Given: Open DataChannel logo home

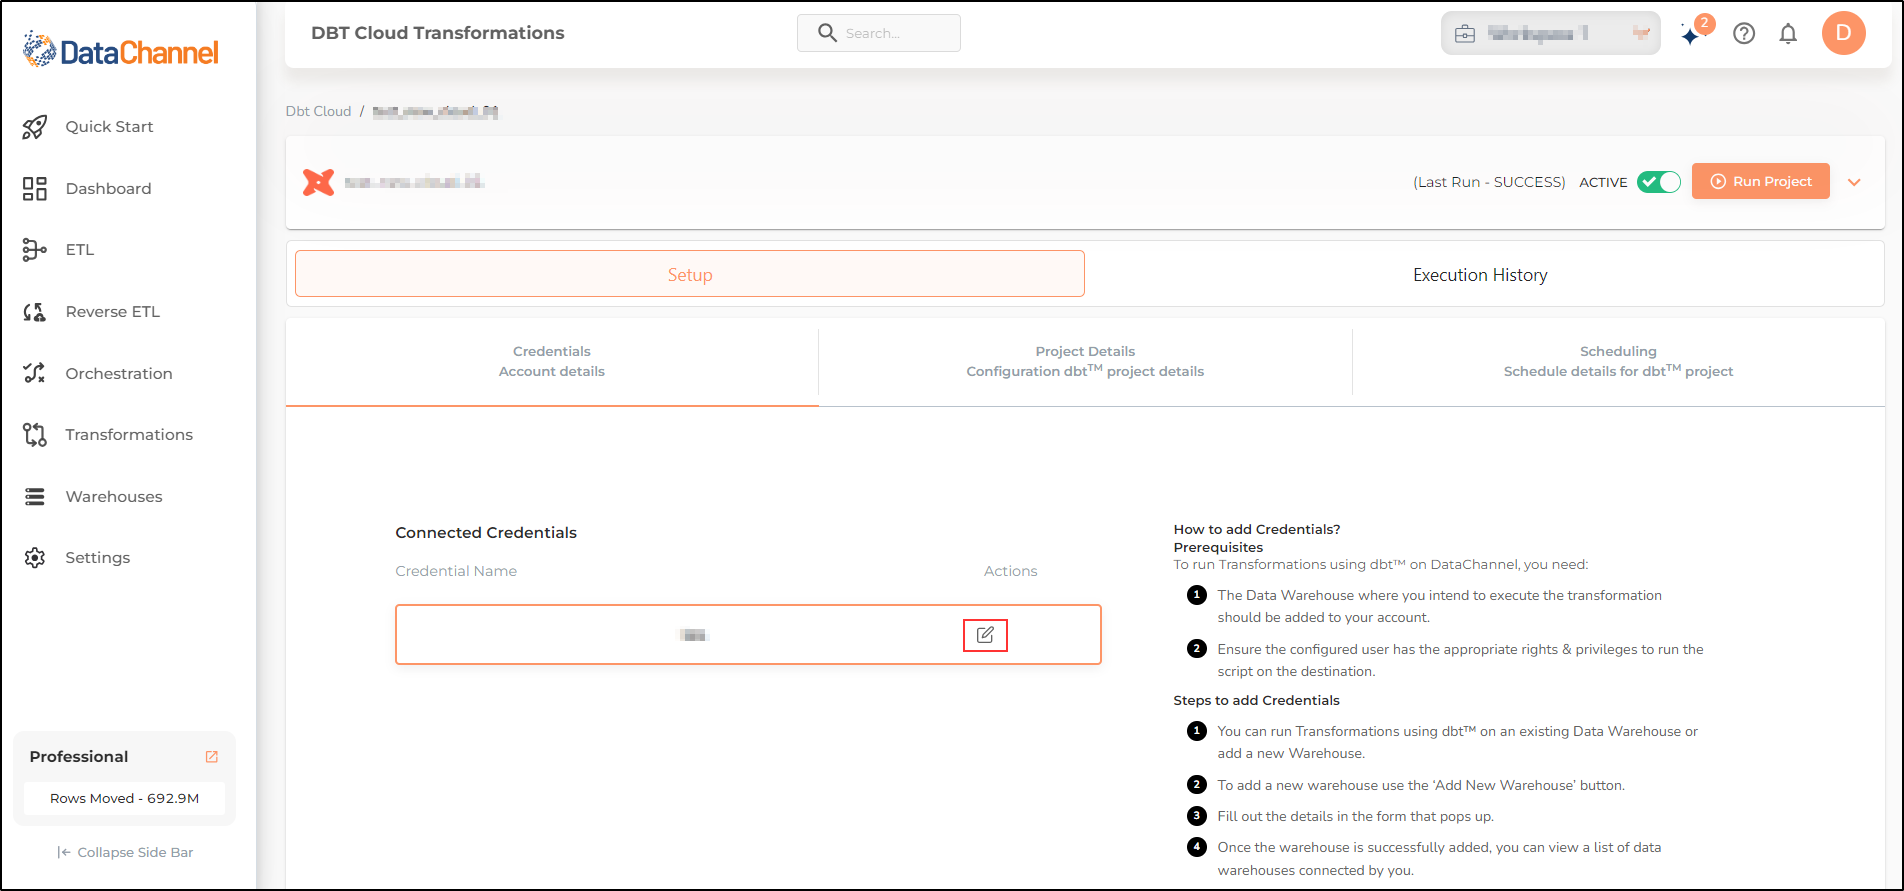Looking at the screenshot, I should 120,50.
